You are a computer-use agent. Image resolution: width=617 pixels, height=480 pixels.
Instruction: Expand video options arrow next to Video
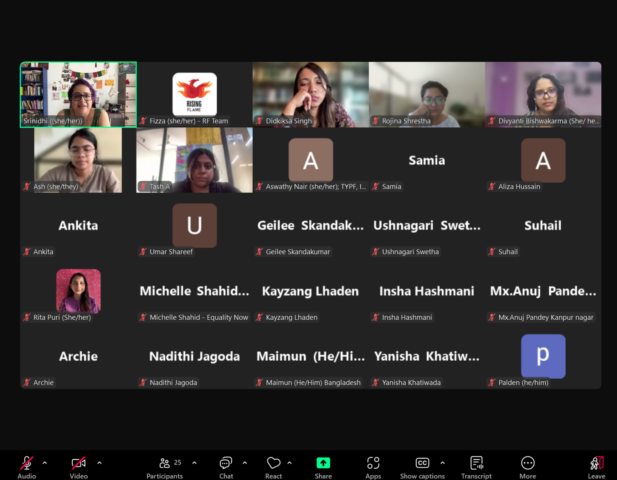99,463
